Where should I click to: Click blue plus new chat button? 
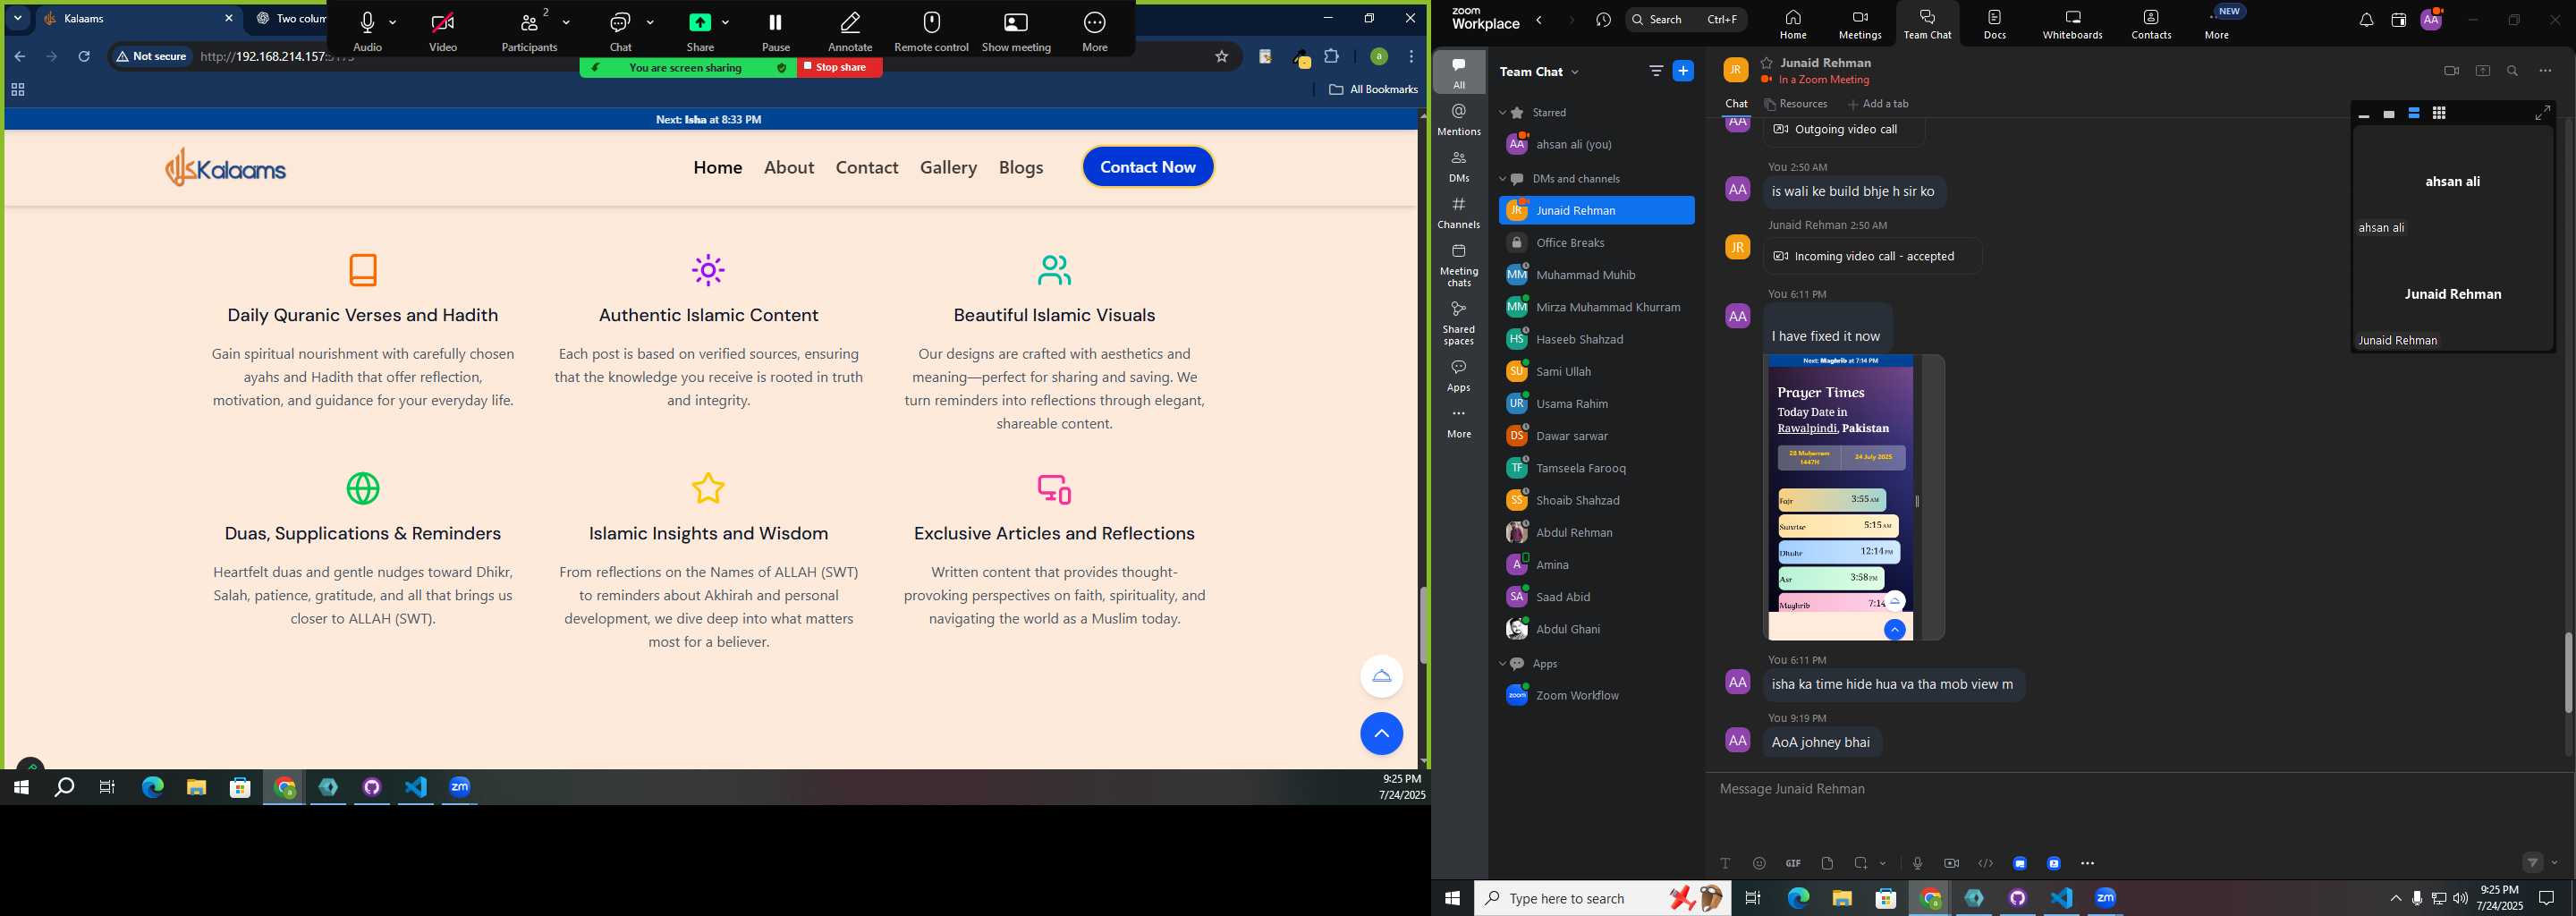tap(1683, 71)
